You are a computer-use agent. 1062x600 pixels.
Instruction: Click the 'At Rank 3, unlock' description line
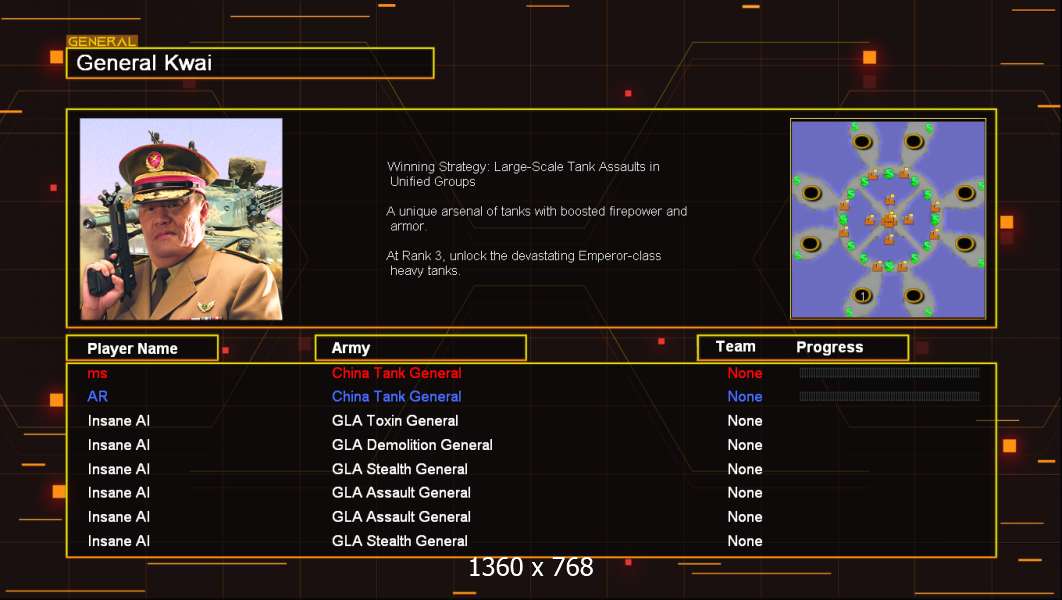524,263
